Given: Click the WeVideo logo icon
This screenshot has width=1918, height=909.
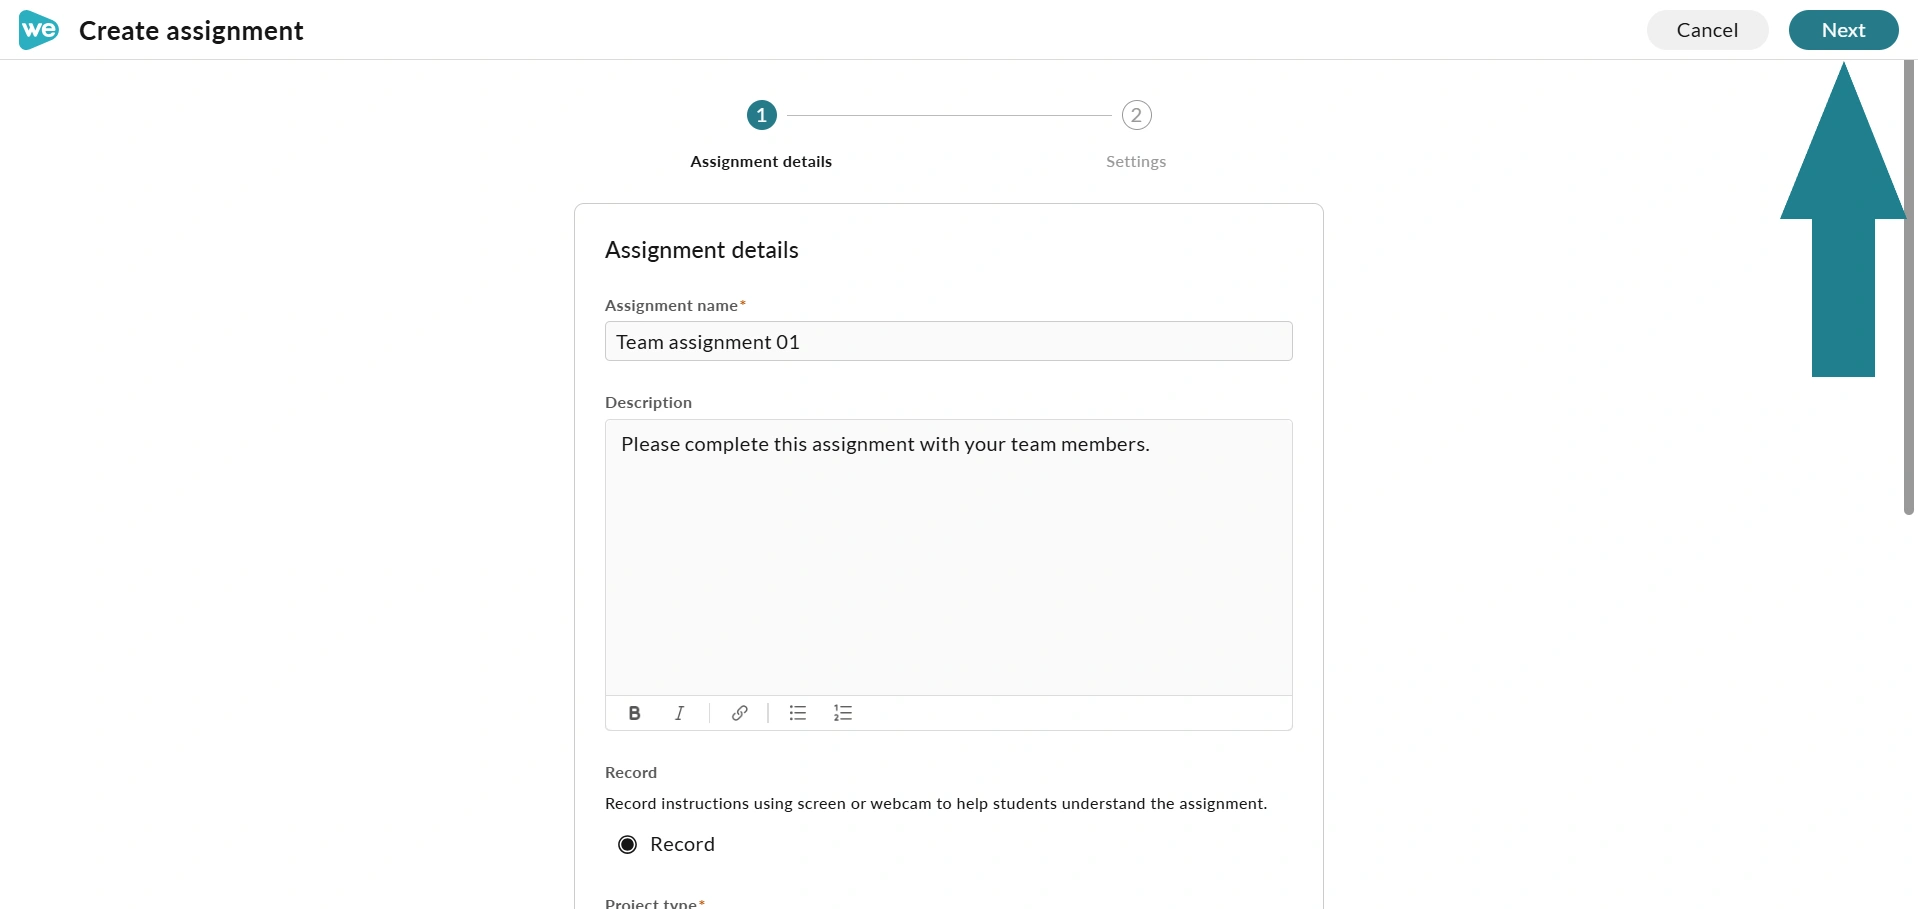Looking at the screenshot, I should [39, 30].
